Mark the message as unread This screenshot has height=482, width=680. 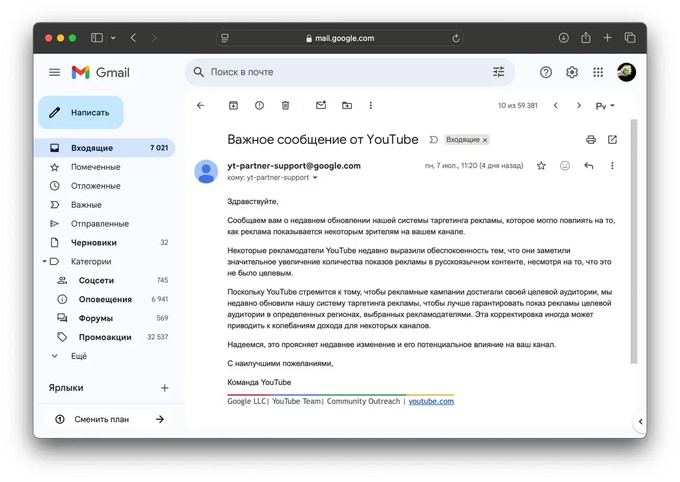pos(321,105)
